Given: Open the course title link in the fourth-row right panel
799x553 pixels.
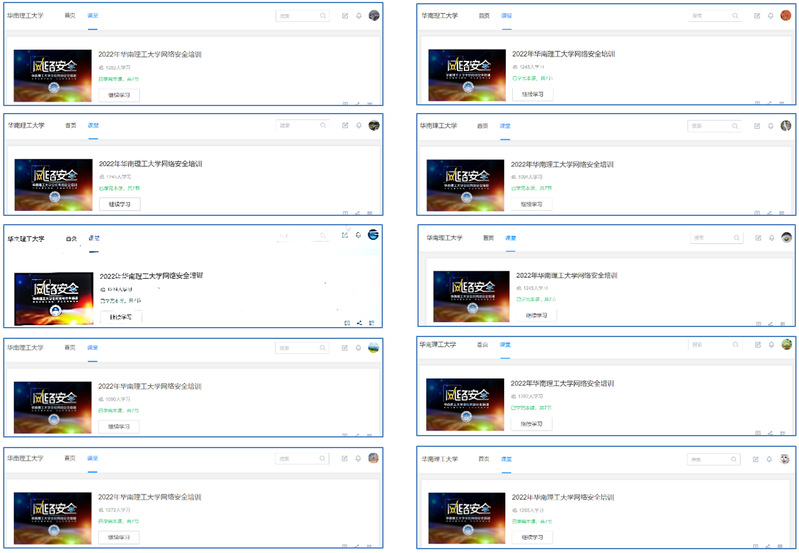Looking at the screenshot, I should click(562, 383).
